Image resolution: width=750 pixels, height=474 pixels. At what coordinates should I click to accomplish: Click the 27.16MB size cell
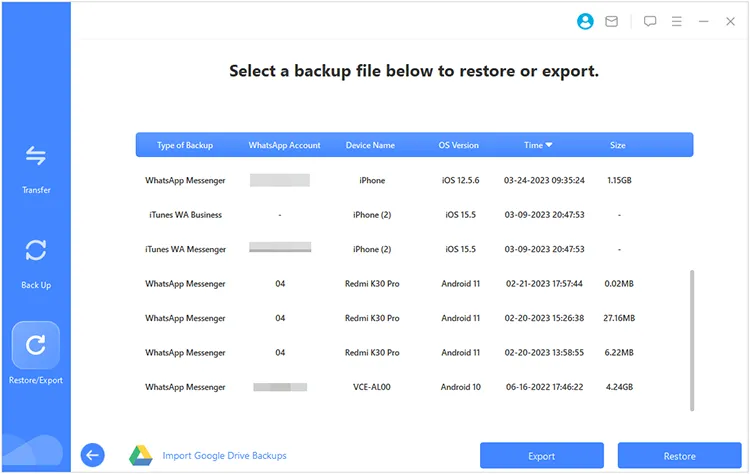[x=619, y=318]
